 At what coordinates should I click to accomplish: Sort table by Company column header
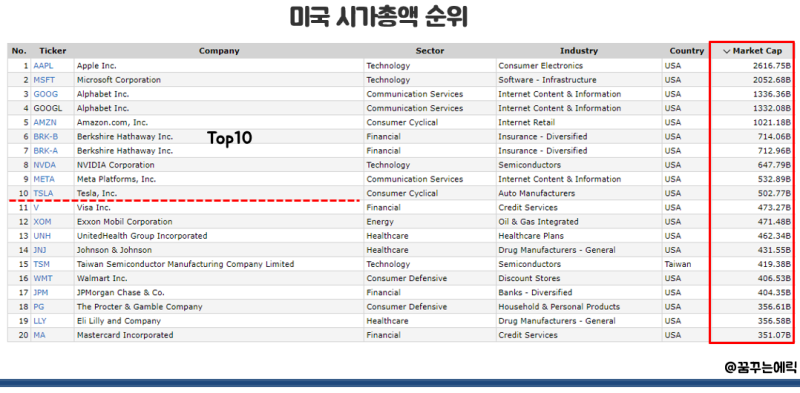tap(219, 51)
